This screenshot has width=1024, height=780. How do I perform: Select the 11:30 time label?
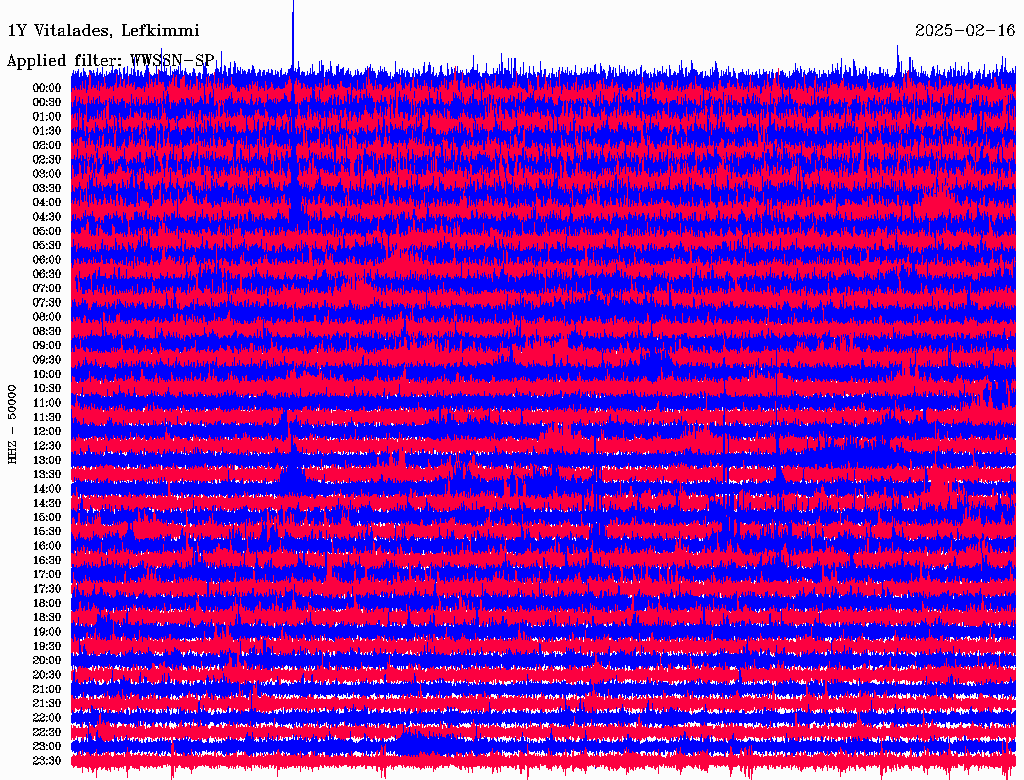coord(47,417)
